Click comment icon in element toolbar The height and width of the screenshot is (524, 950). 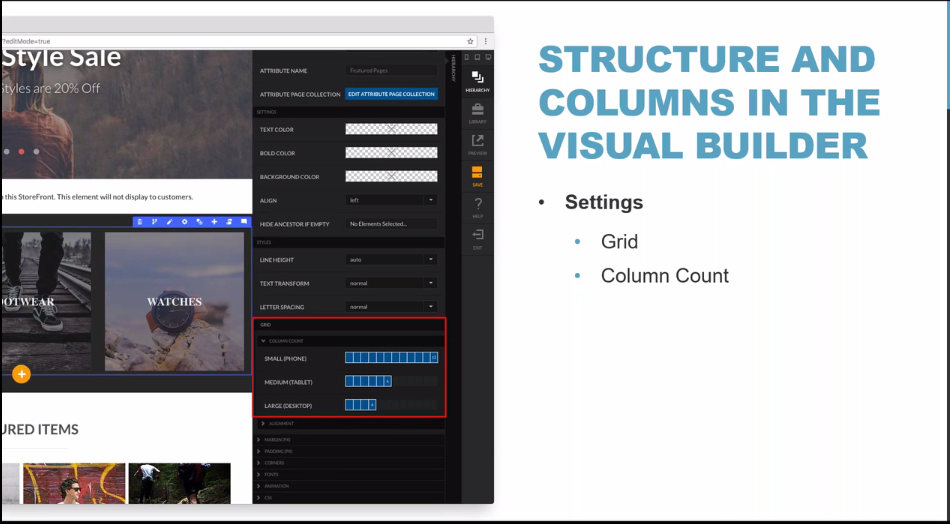click(x=244, y=222)
